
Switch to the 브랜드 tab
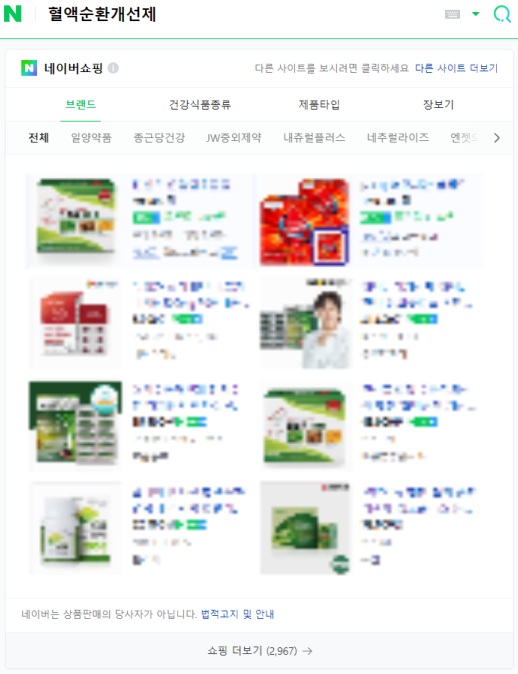tap(80, 104)
